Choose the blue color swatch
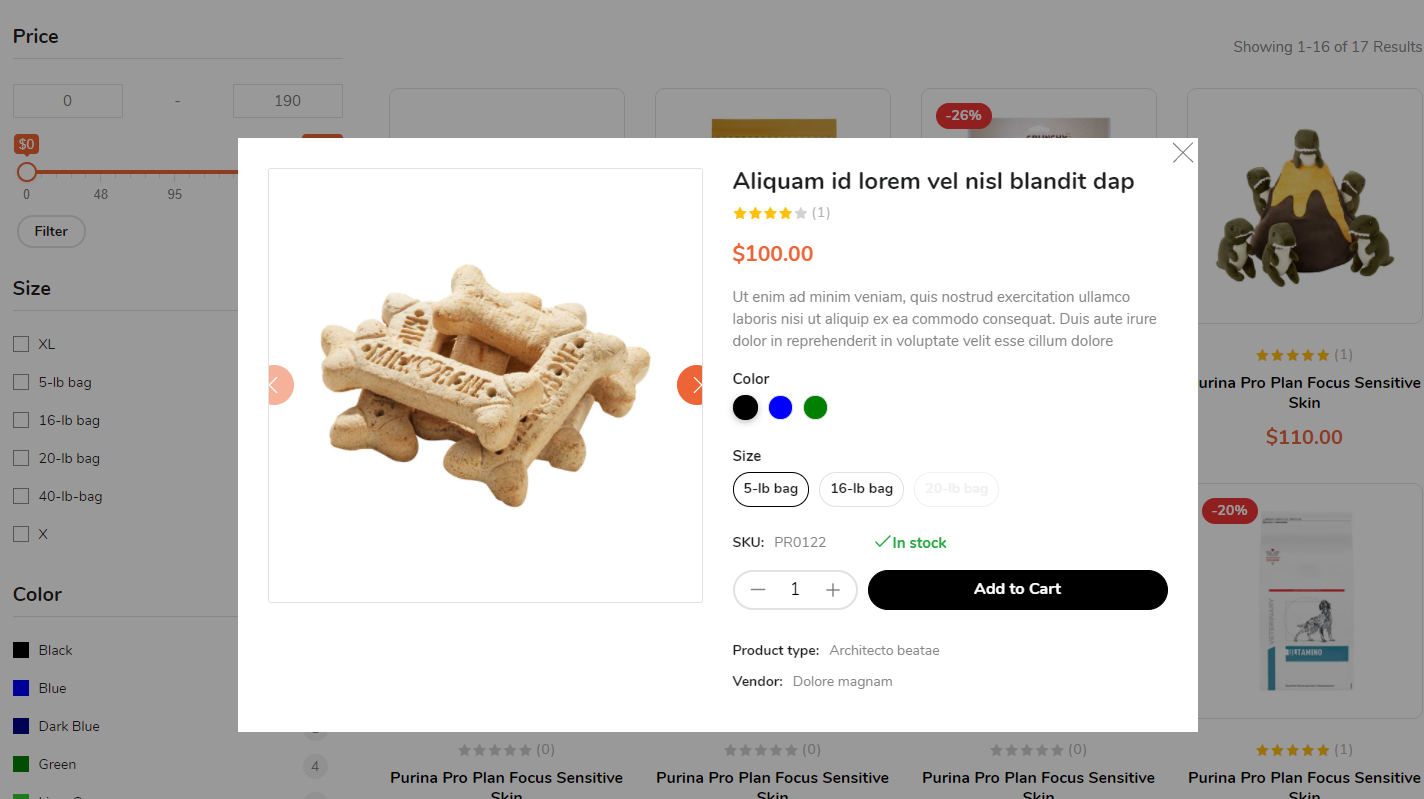This screenshot has width=1424, height=799. [780, 408]
